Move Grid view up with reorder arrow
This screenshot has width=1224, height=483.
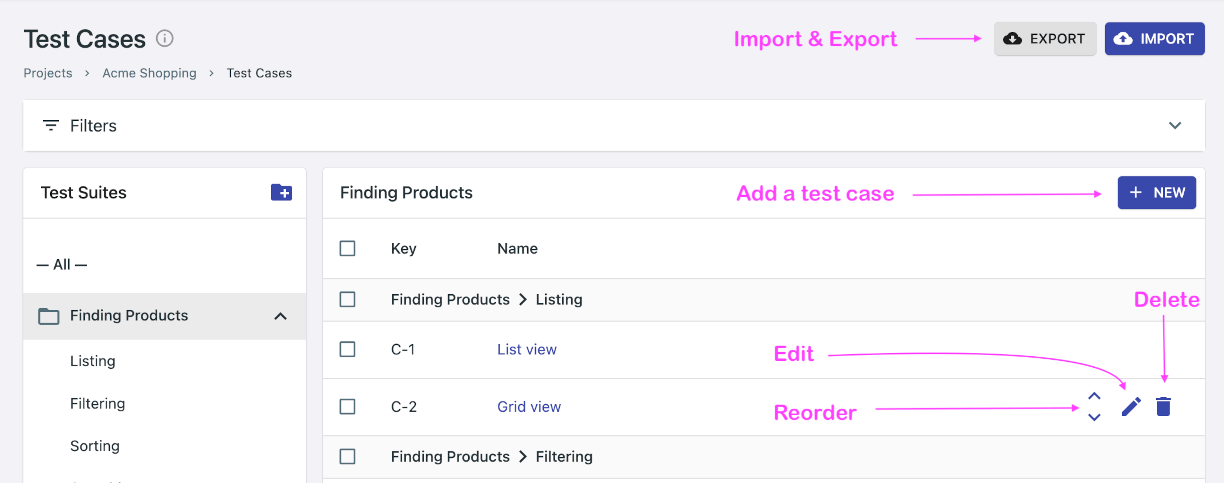pyautogui.click(x=1094, y=397)
